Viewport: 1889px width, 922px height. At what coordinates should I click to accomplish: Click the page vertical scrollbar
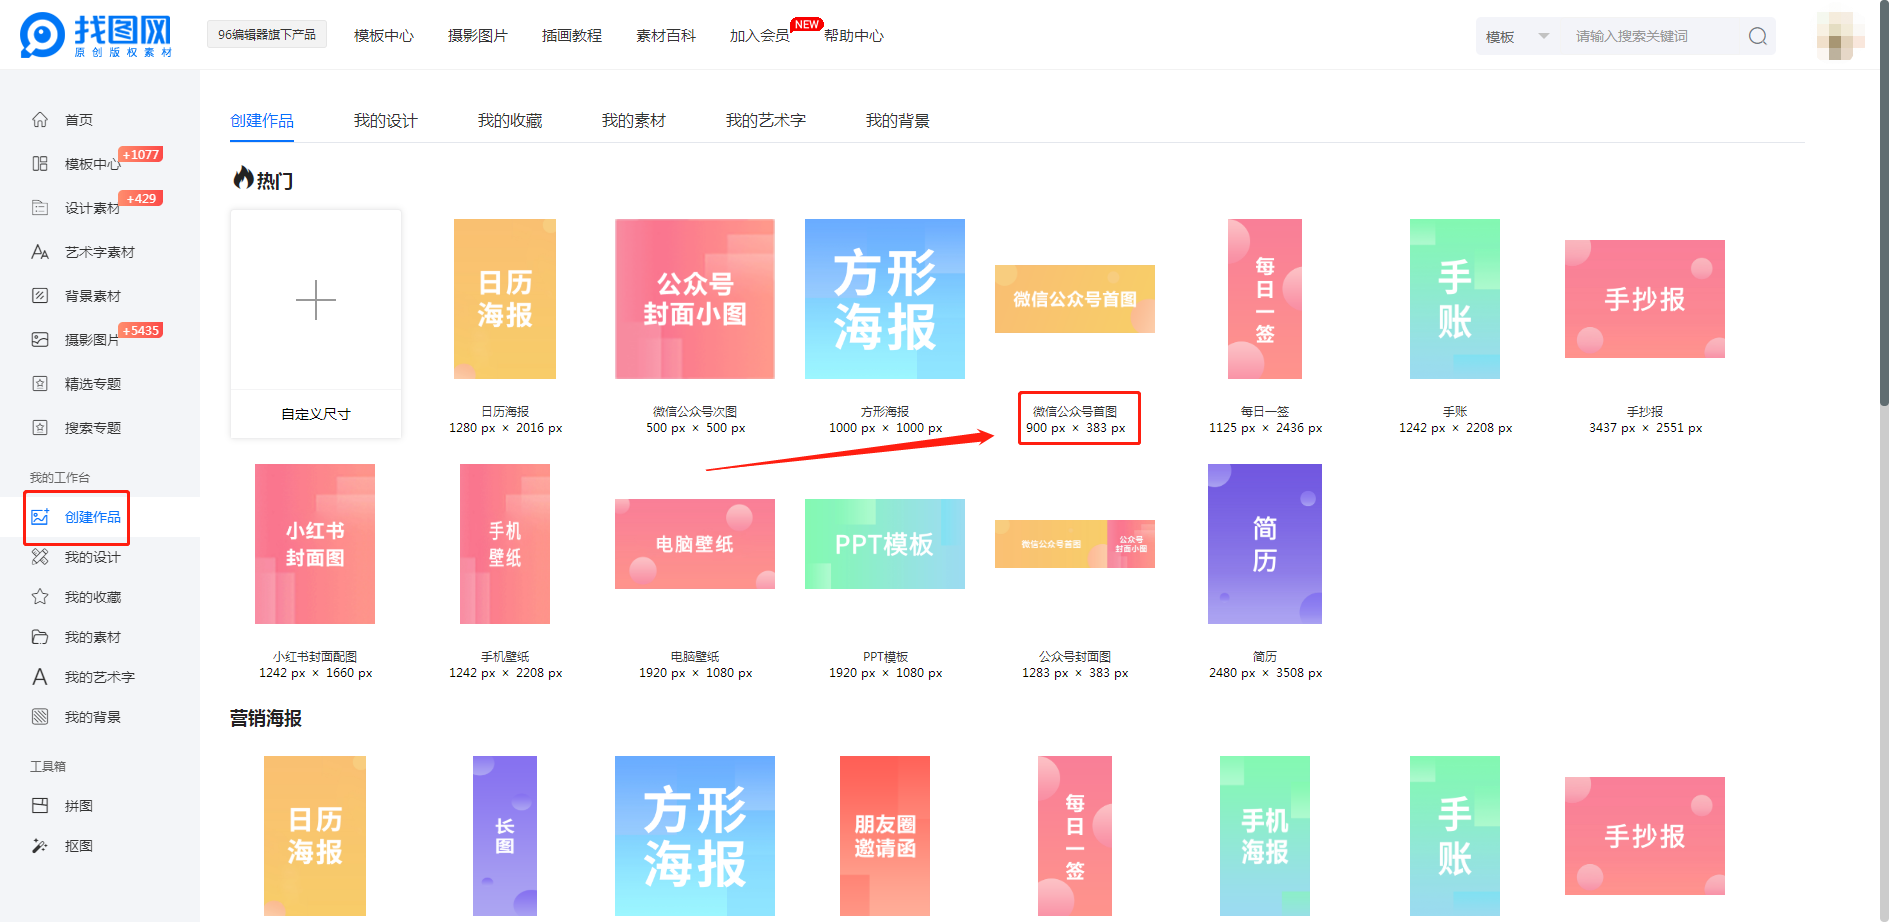(1883, 200)
